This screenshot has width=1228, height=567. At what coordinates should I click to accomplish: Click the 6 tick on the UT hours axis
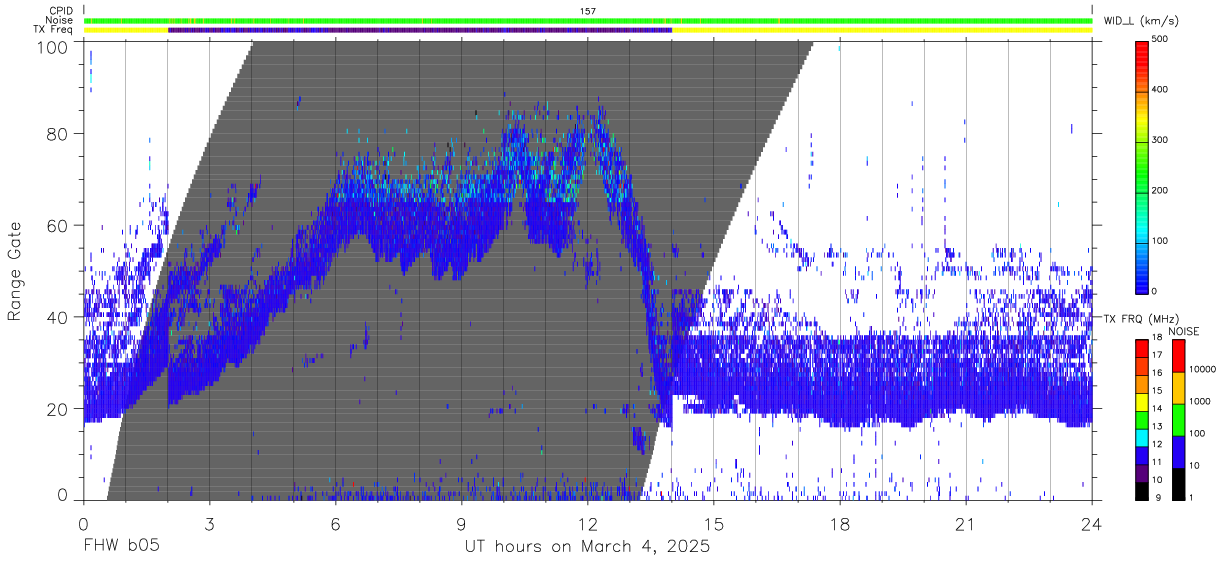pyautogui.click(x=335, y=525)
